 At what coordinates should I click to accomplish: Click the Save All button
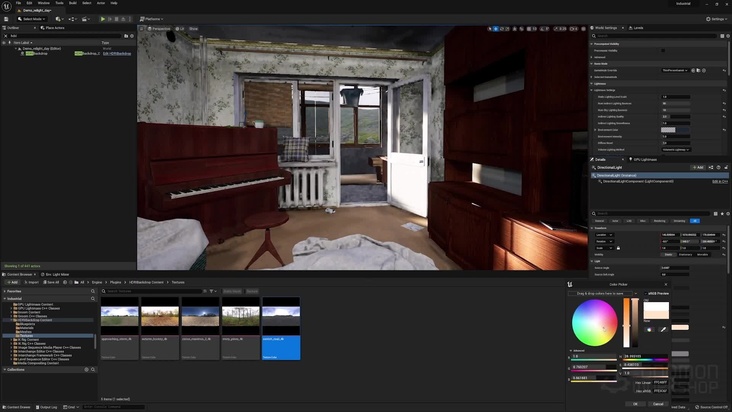tap(51, 282)
